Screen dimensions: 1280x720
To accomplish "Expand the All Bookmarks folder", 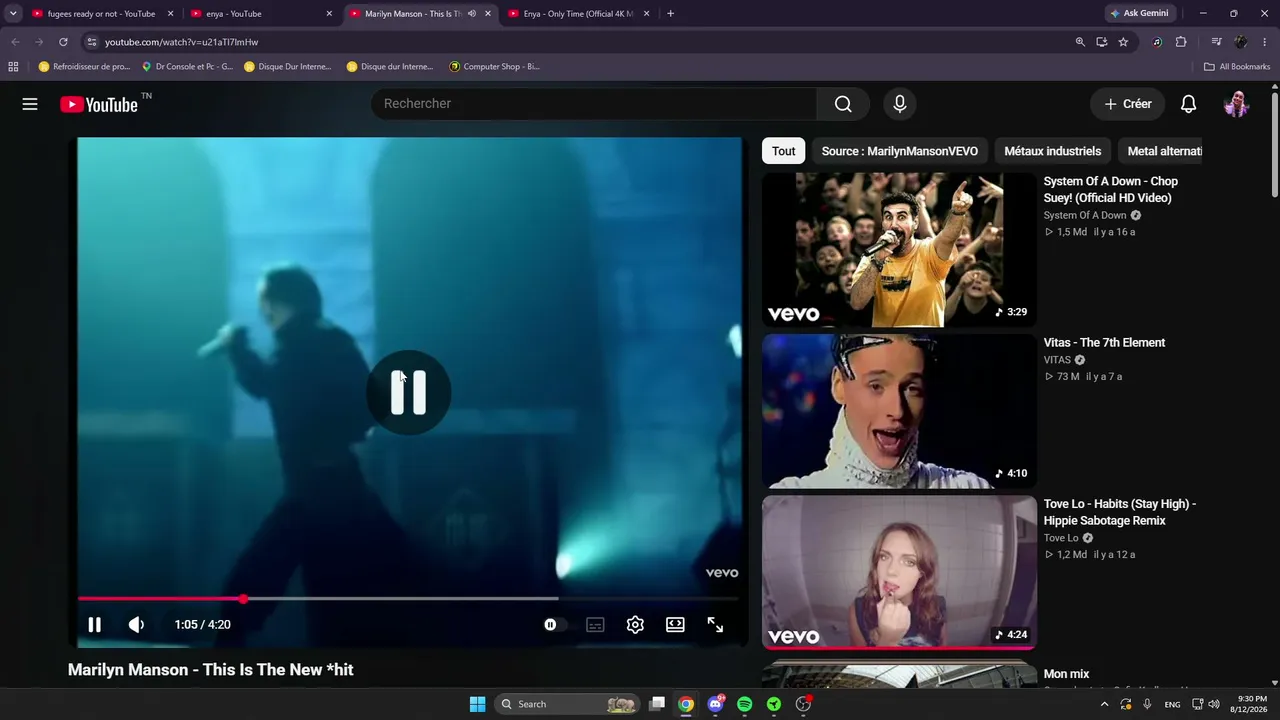I will pos(1237,67).
